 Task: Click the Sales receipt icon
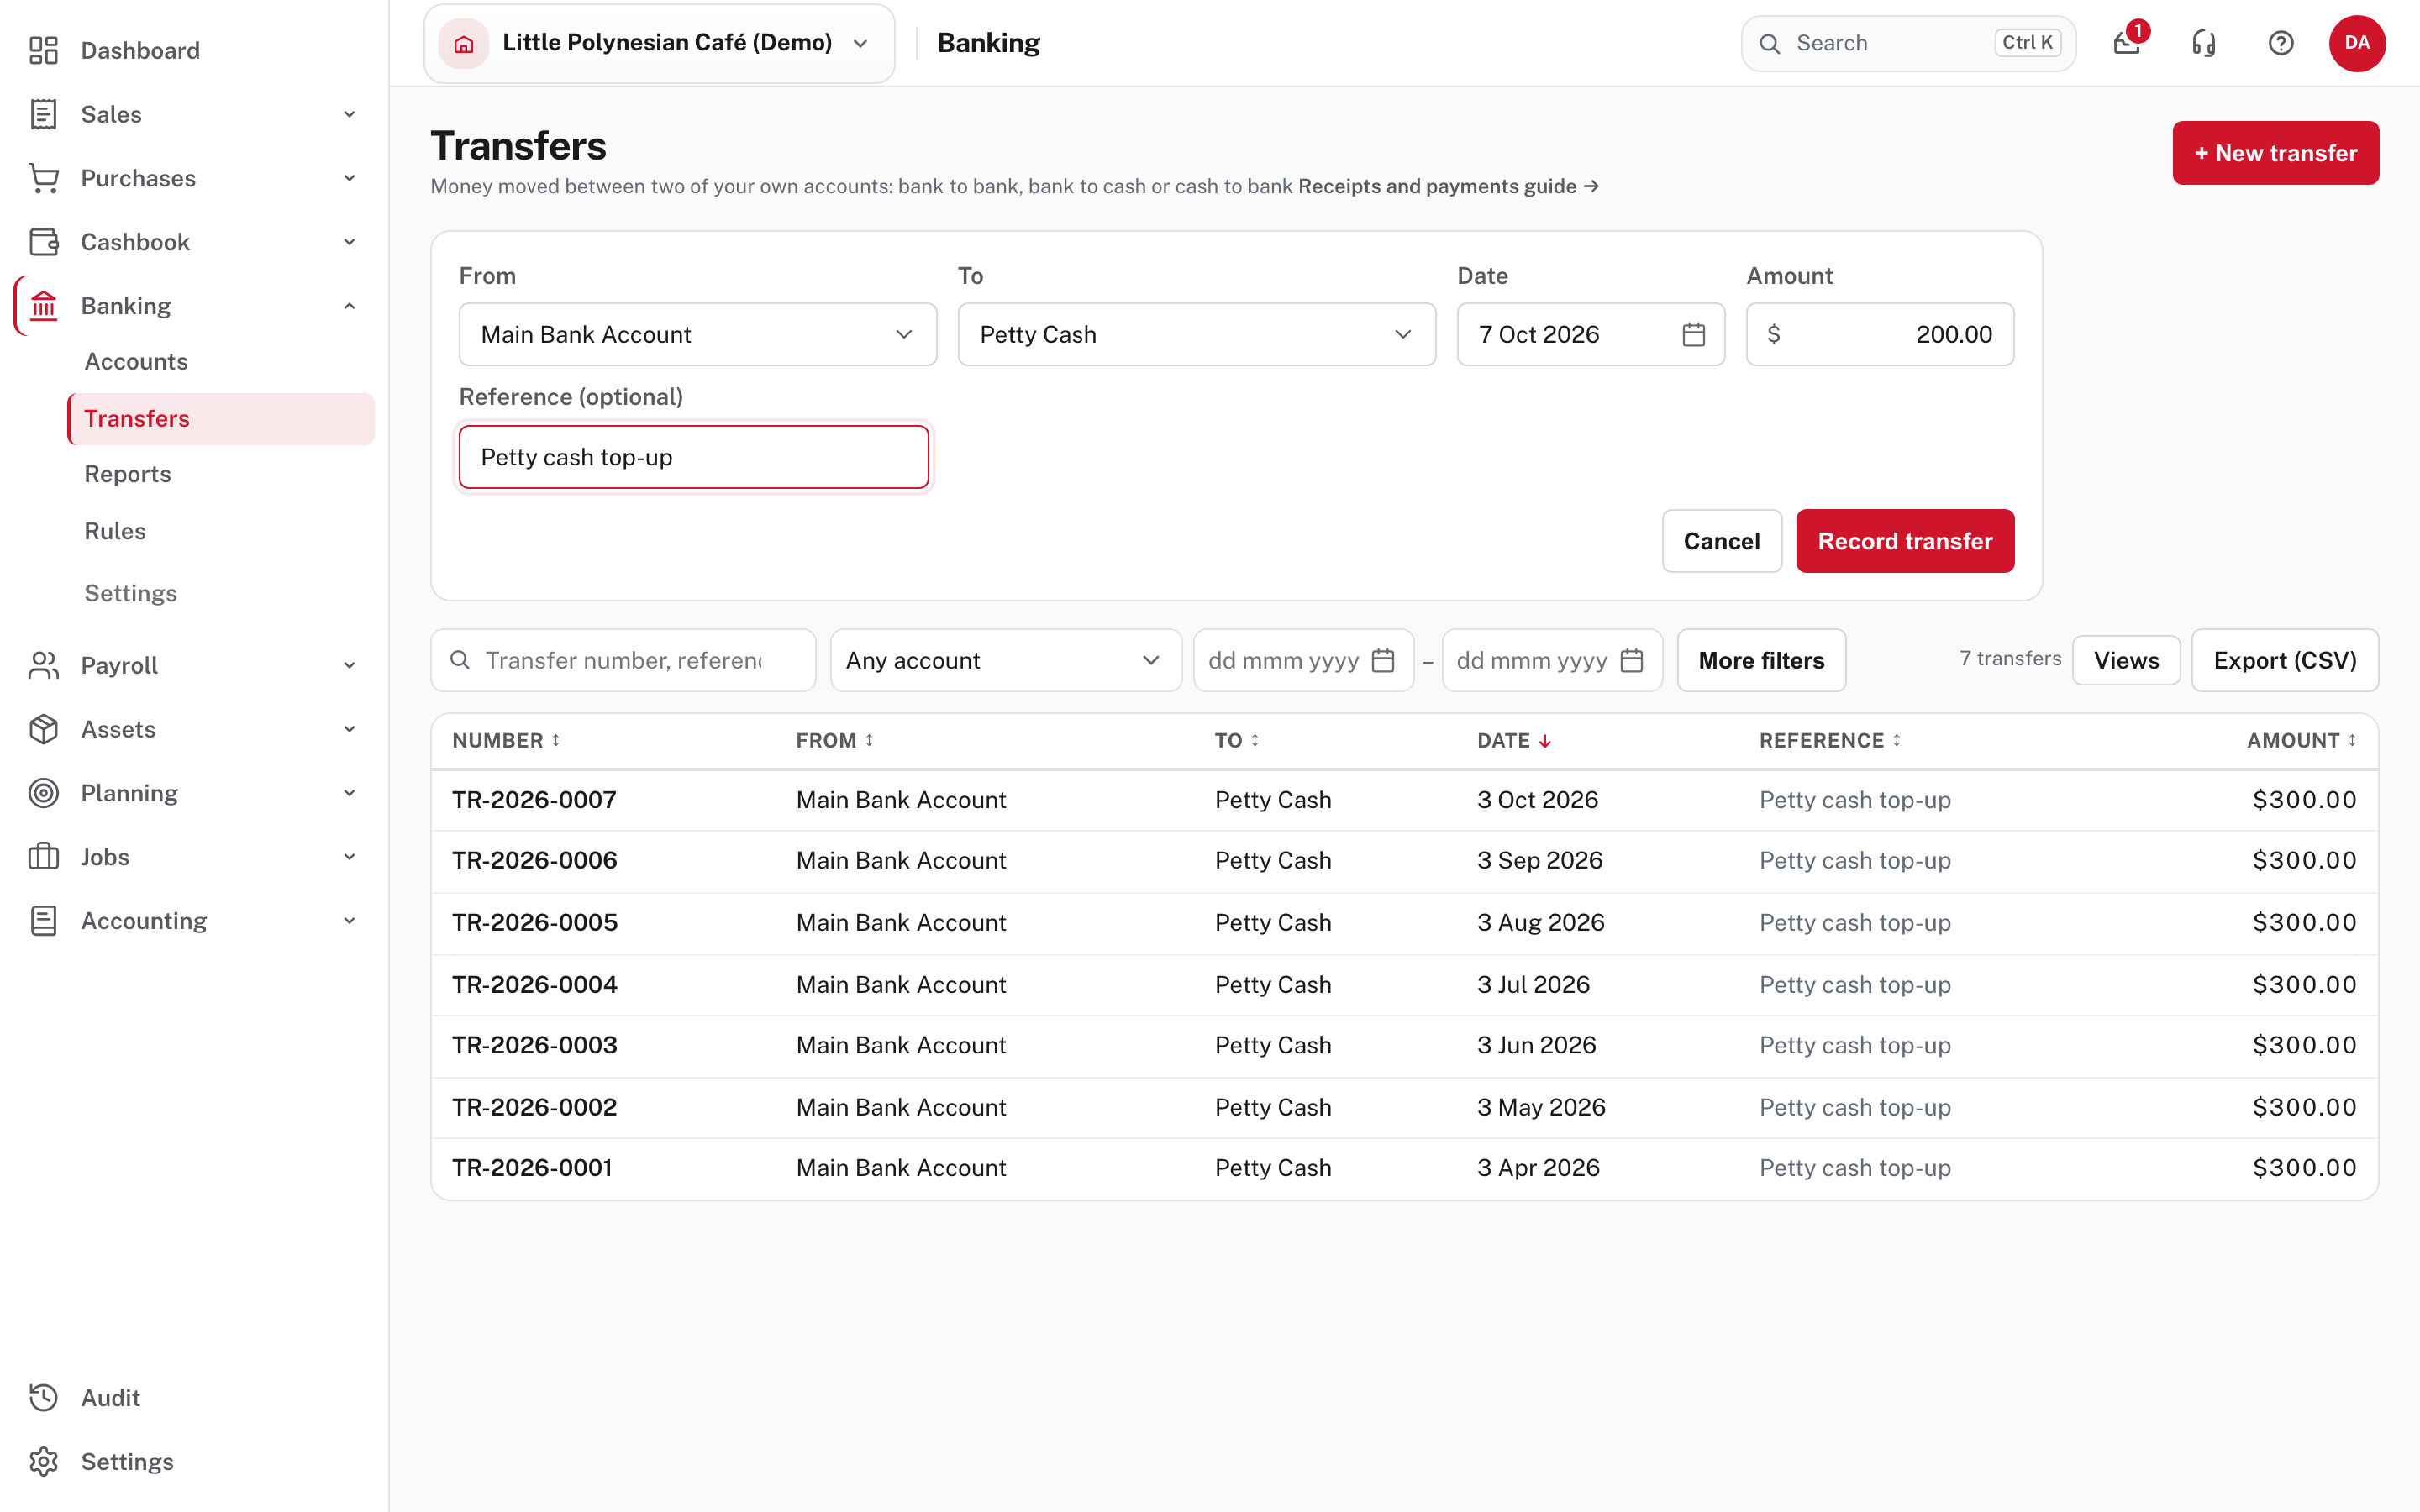43,114
